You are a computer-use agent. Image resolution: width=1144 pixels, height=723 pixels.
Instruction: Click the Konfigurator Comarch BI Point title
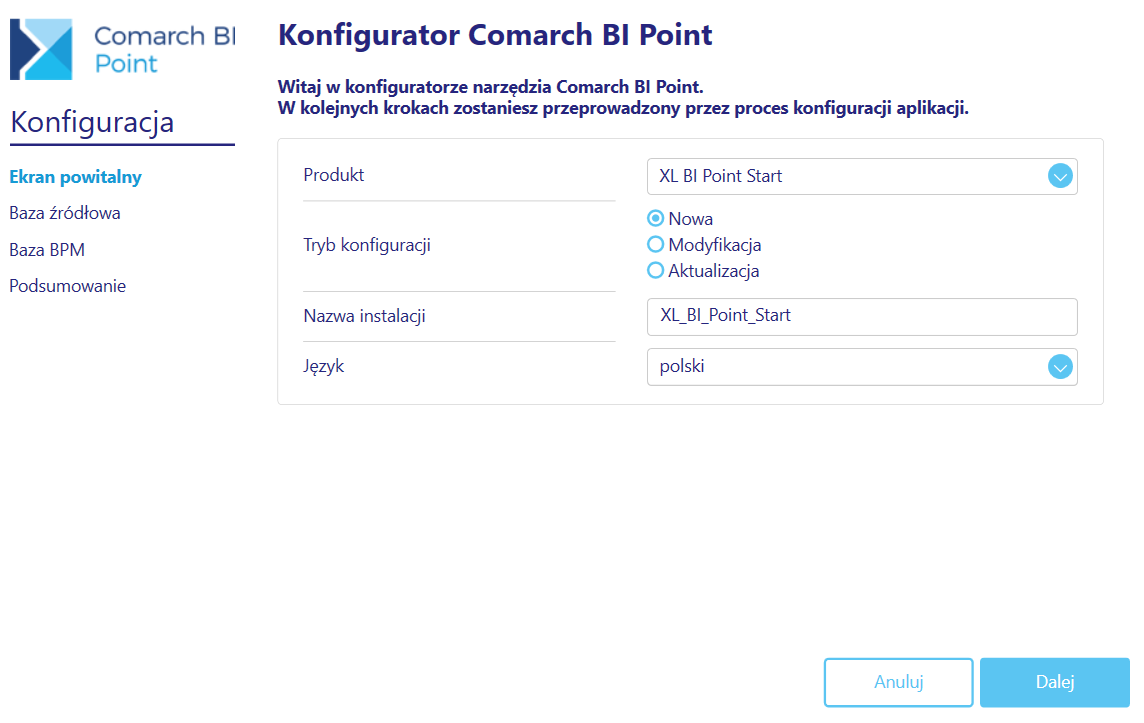pos(495,35)
